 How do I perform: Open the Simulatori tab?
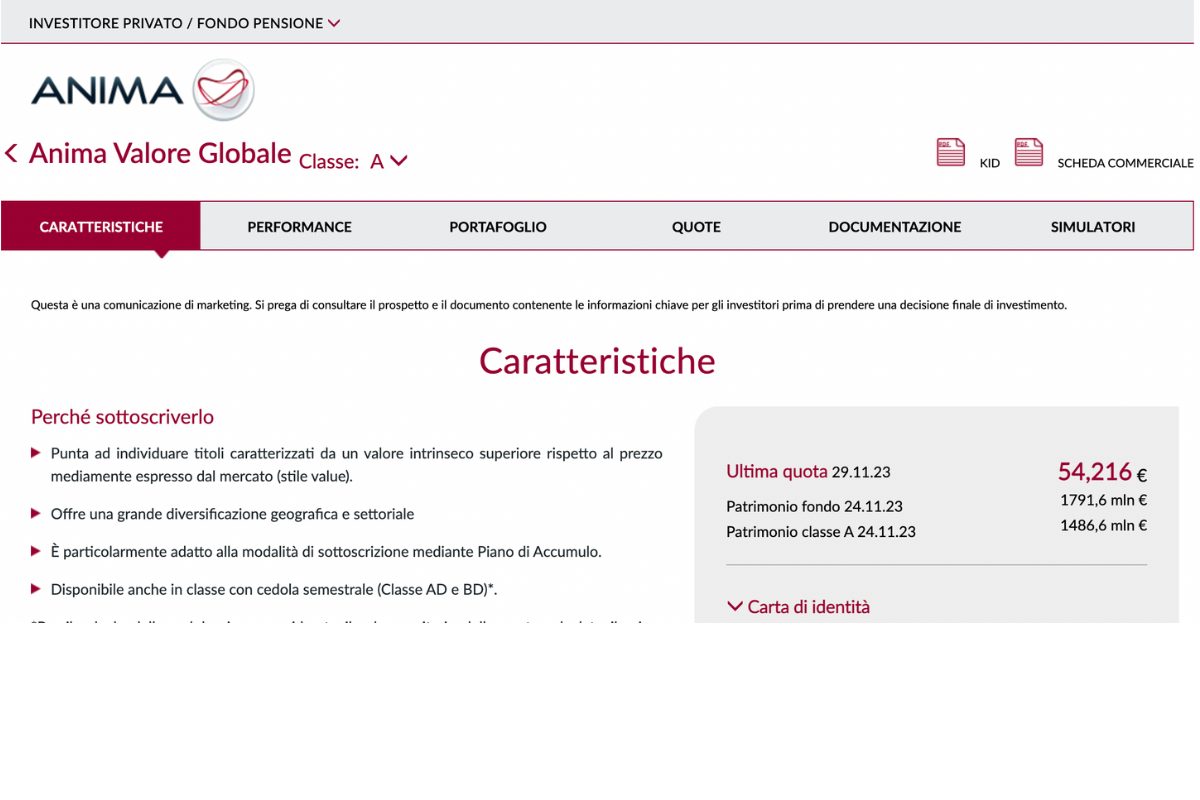[1092, 227]
